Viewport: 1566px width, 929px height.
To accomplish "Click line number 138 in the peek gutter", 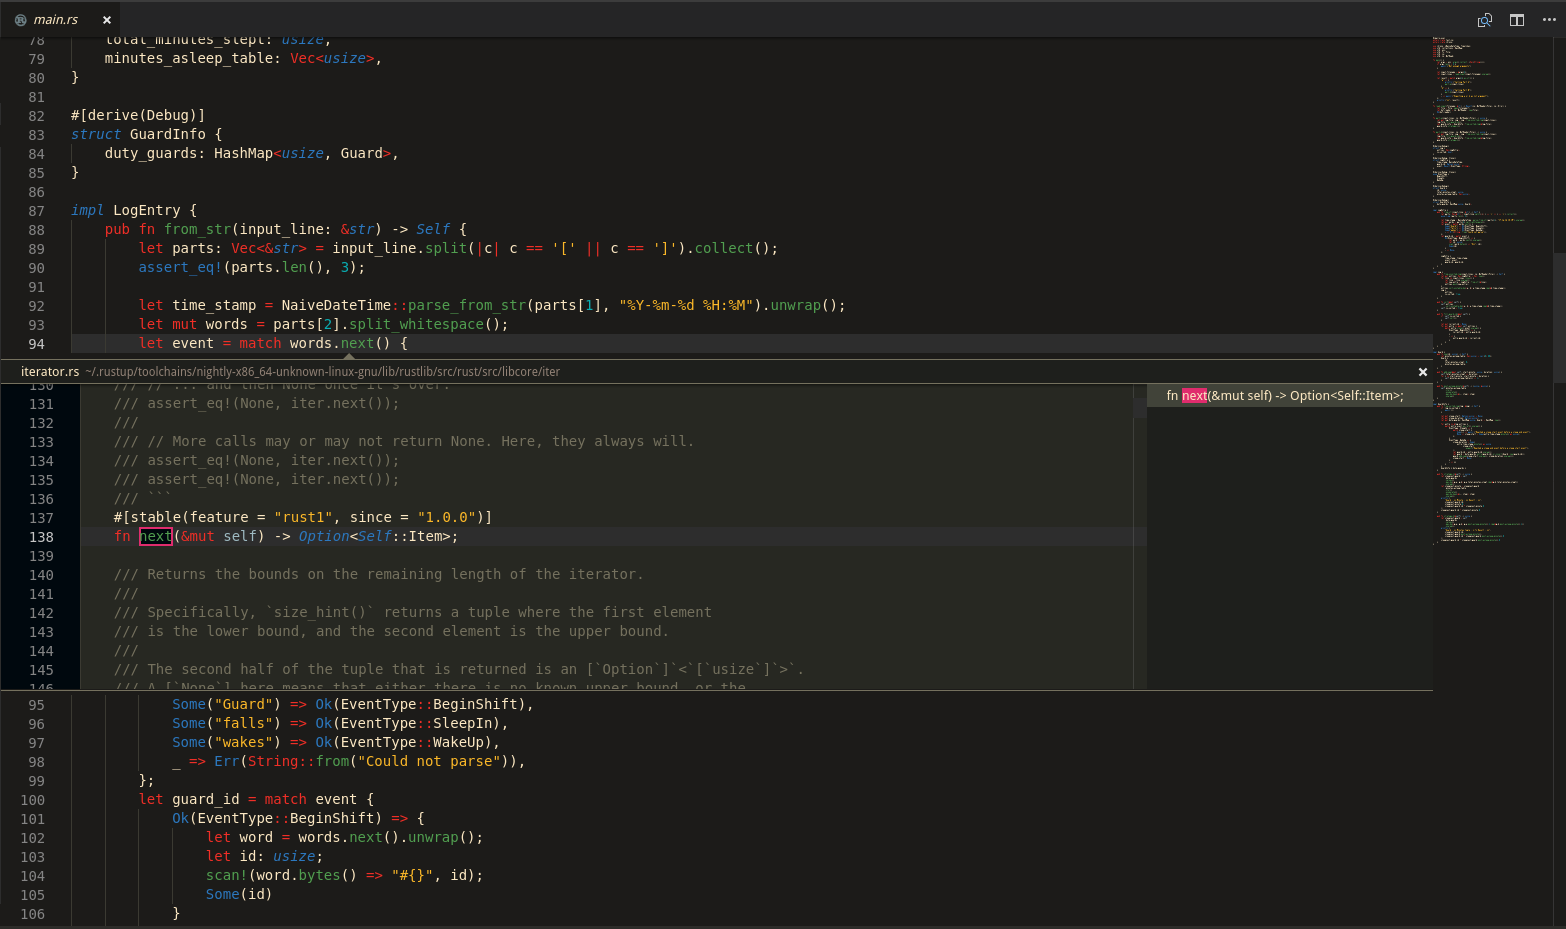I will [x=41, y=537].
